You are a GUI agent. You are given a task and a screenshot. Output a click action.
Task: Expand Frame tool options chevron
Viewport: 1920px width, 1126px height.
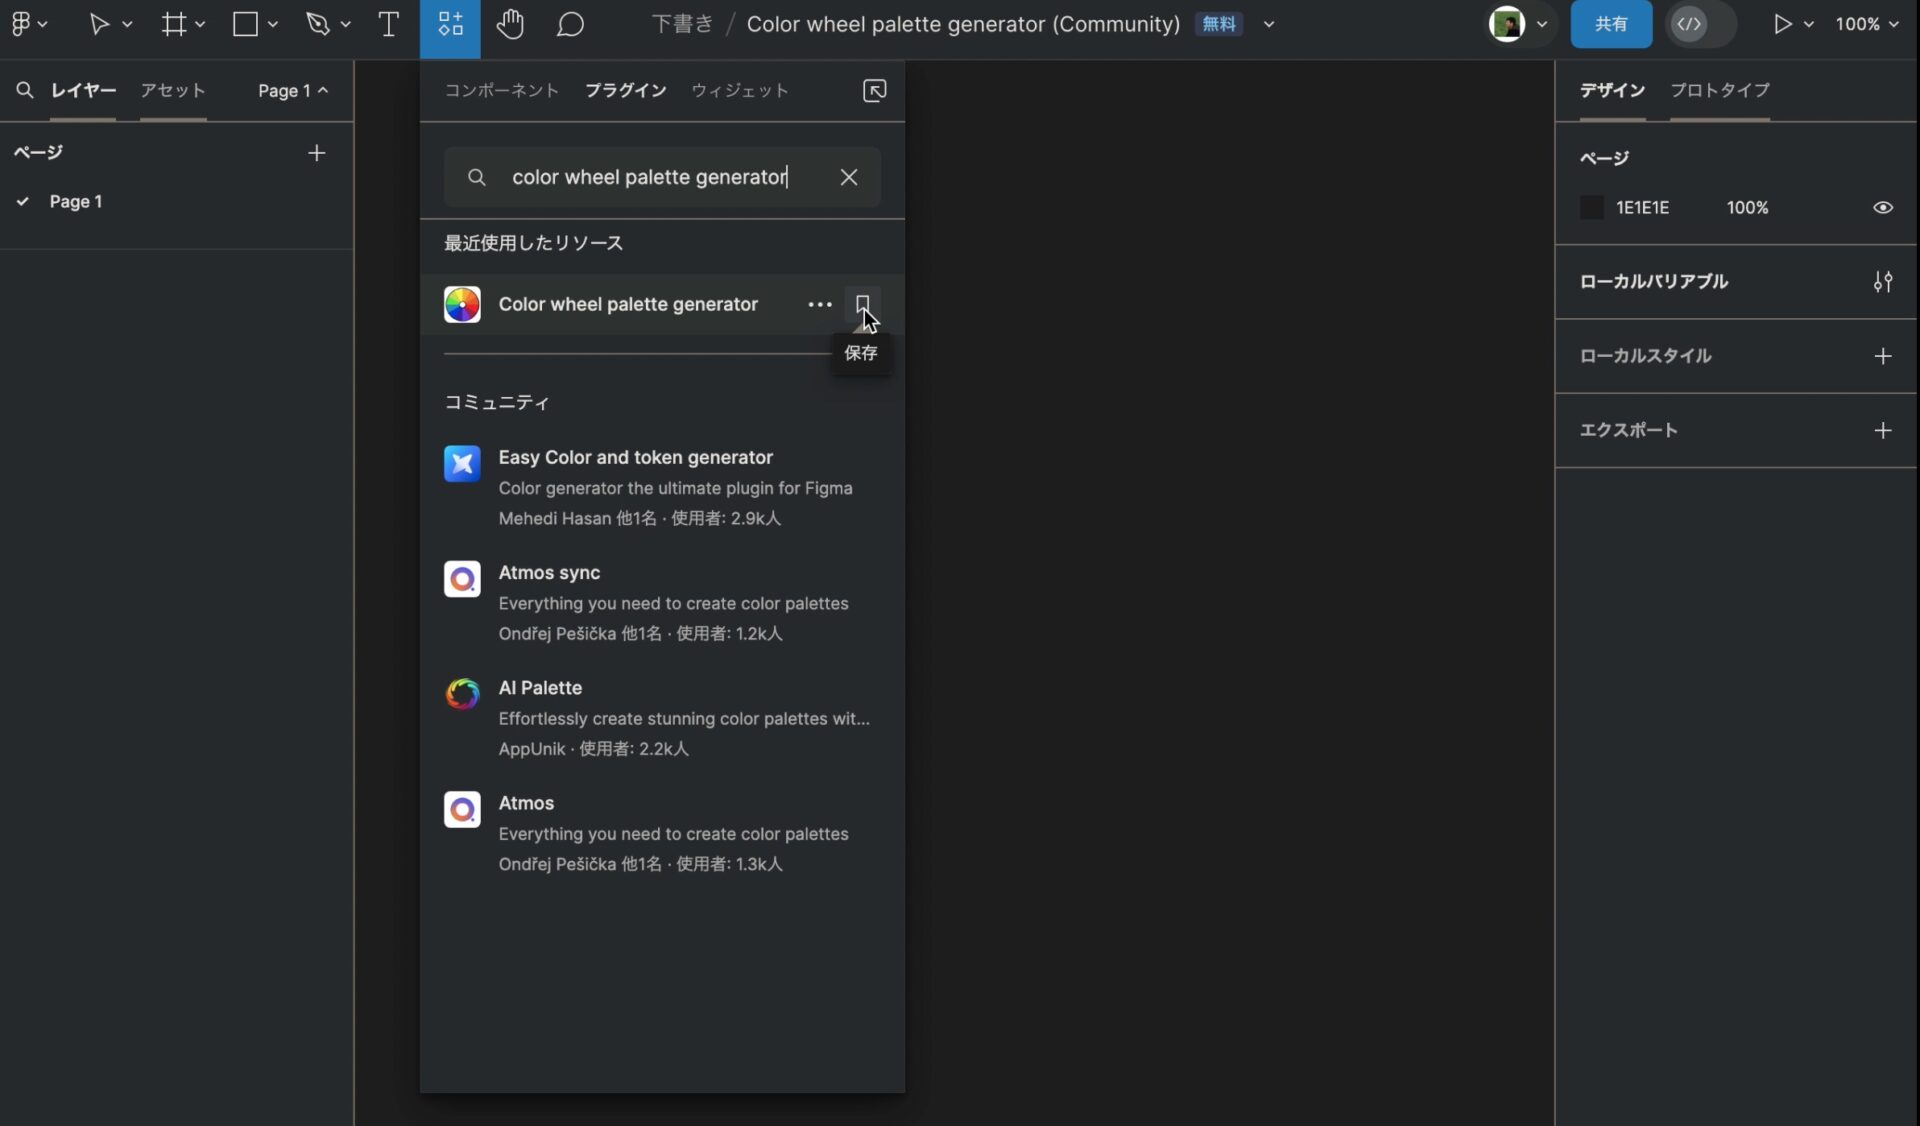200,24
